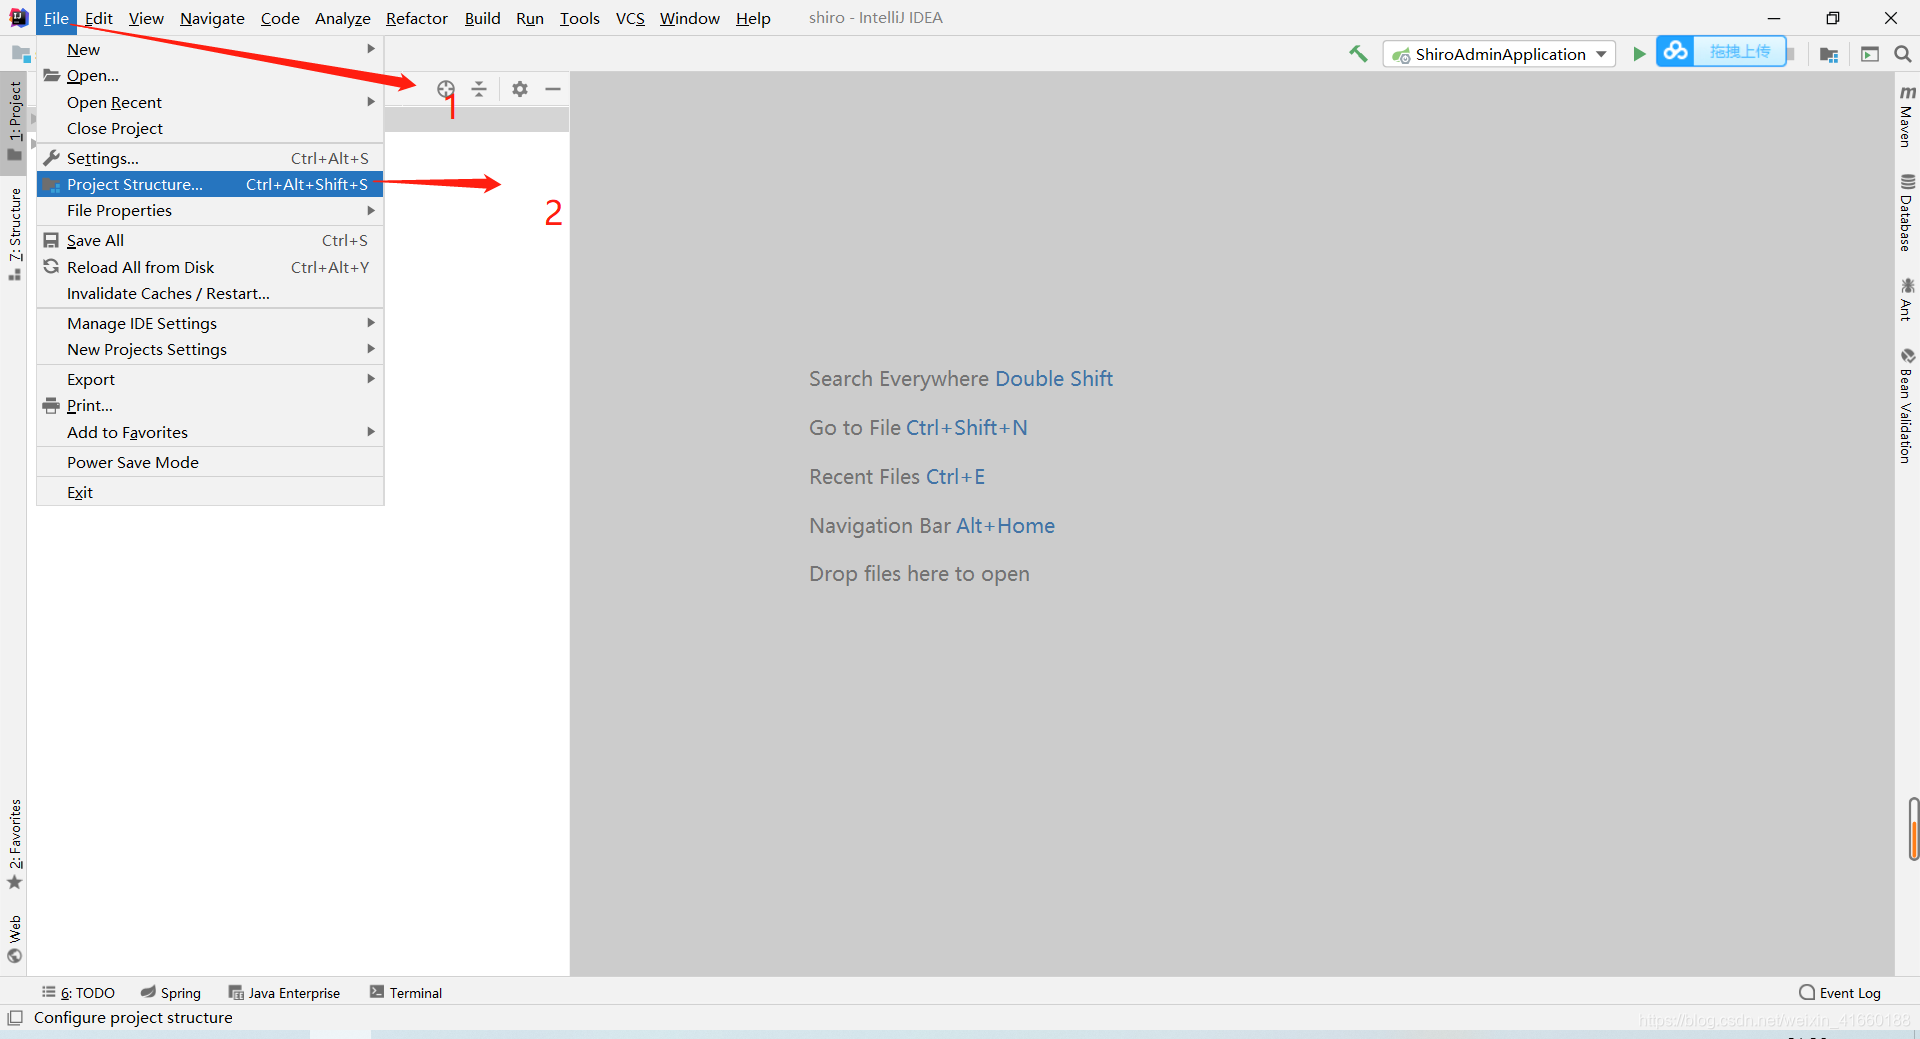Expand Manage IDE Settings submenu
The image size is (1920, 1039).
pyautogui.click(x=210, y=323)
